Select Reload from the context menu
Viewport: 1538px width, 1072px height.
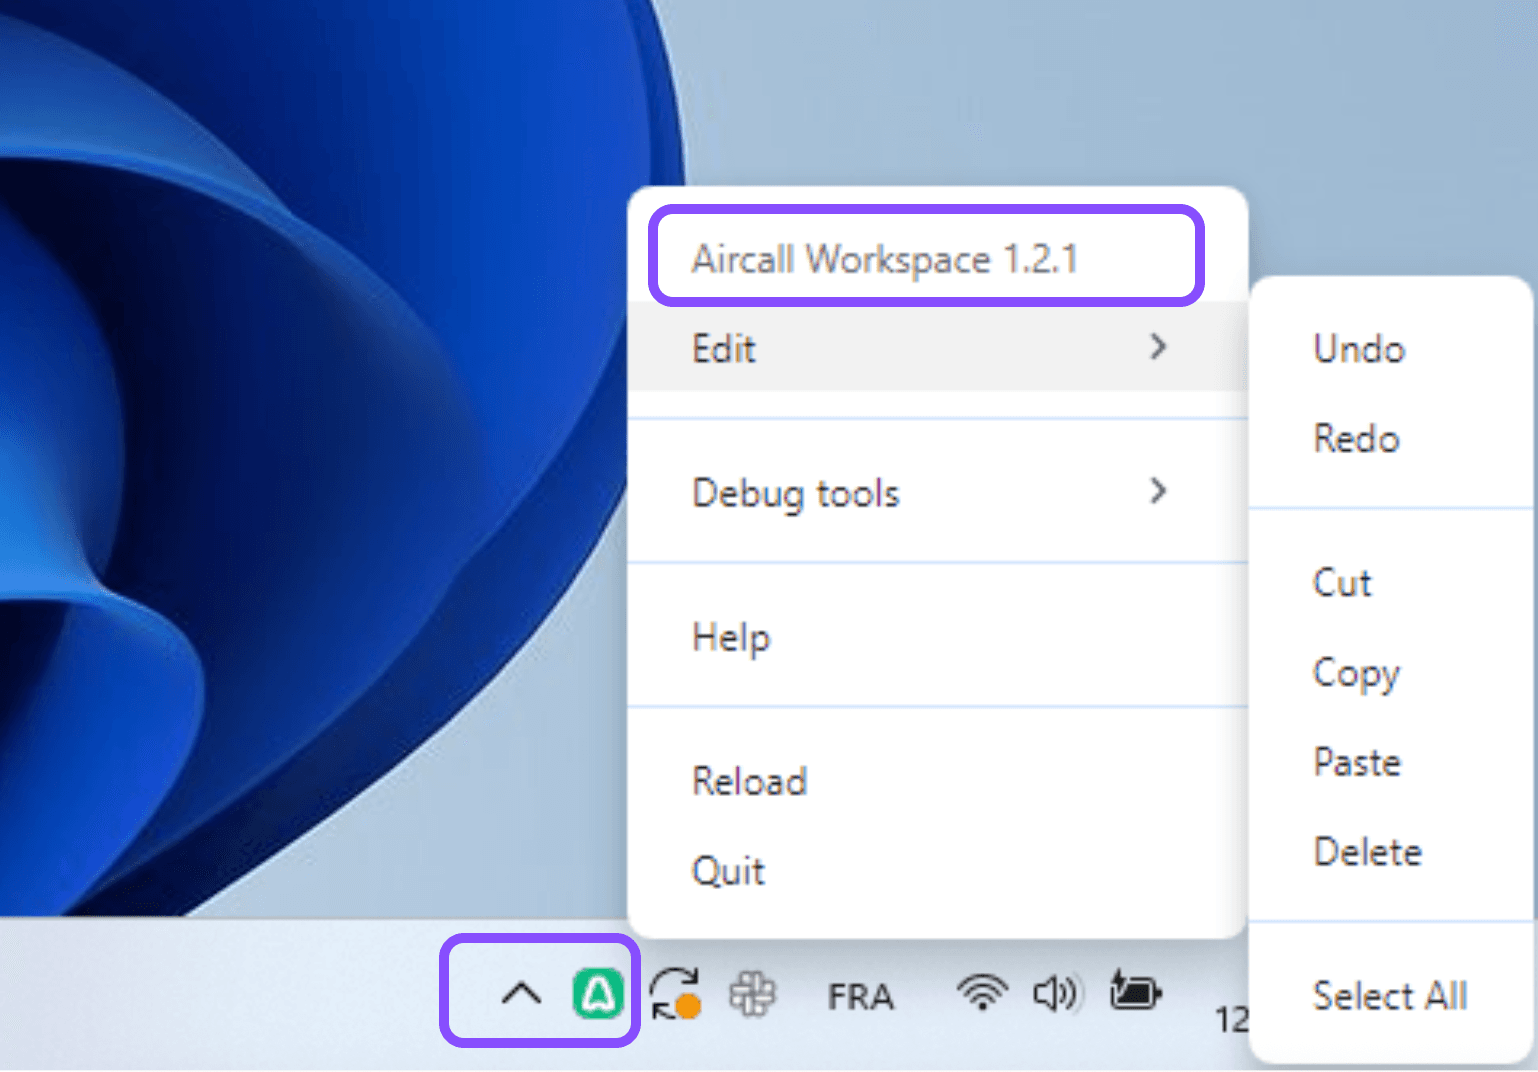pyautogui.click(x=749, y=781)
